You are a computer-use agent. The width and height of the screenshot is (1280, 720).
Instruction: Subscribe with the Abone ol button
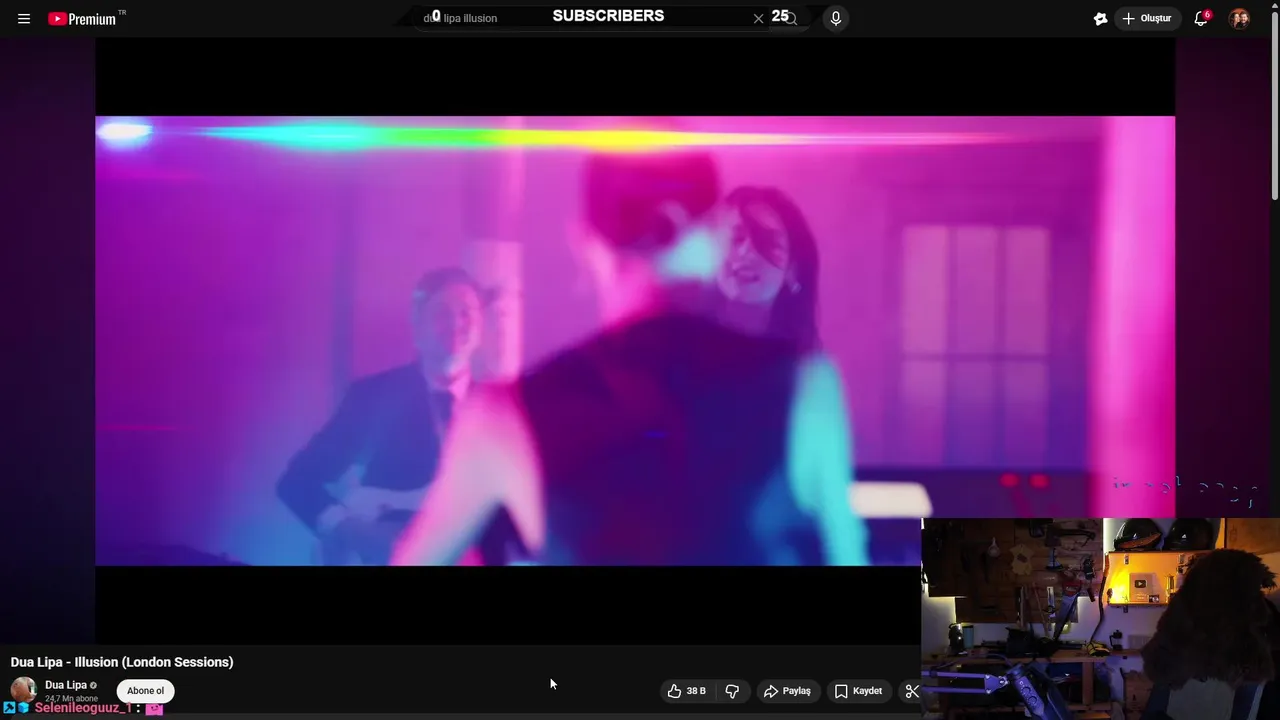[145, 691]
